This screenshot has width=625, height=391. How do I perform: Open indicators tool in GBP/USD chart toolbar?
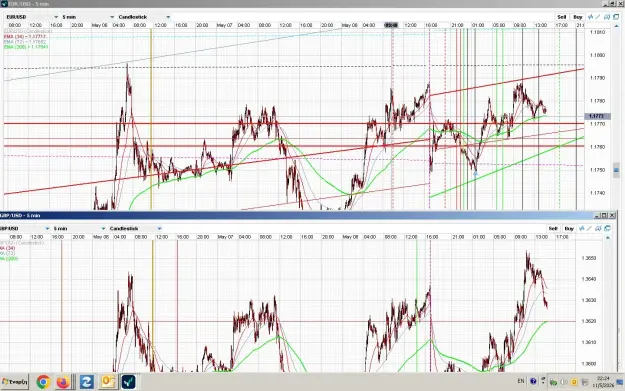pyautogui.click(x=582, y=228)
